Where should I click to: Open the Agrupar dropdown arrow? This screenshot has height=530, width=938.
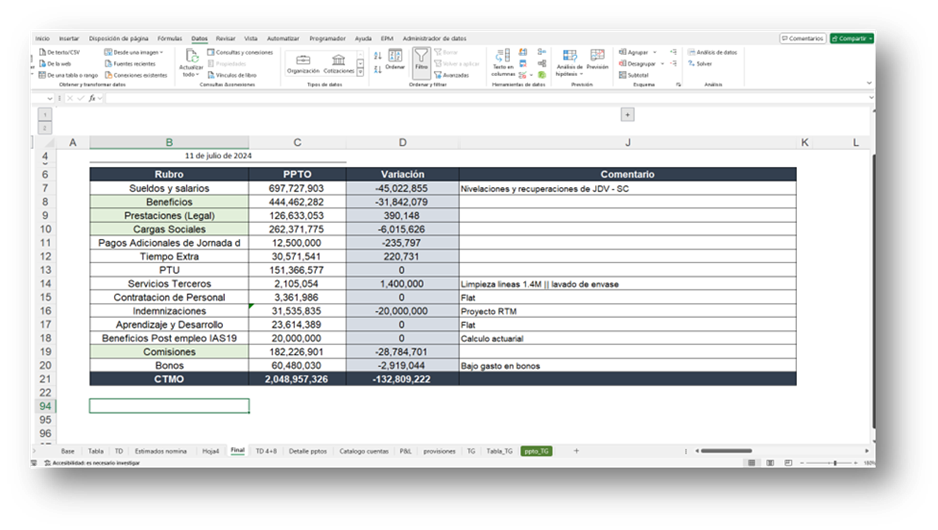pos(655,52)
